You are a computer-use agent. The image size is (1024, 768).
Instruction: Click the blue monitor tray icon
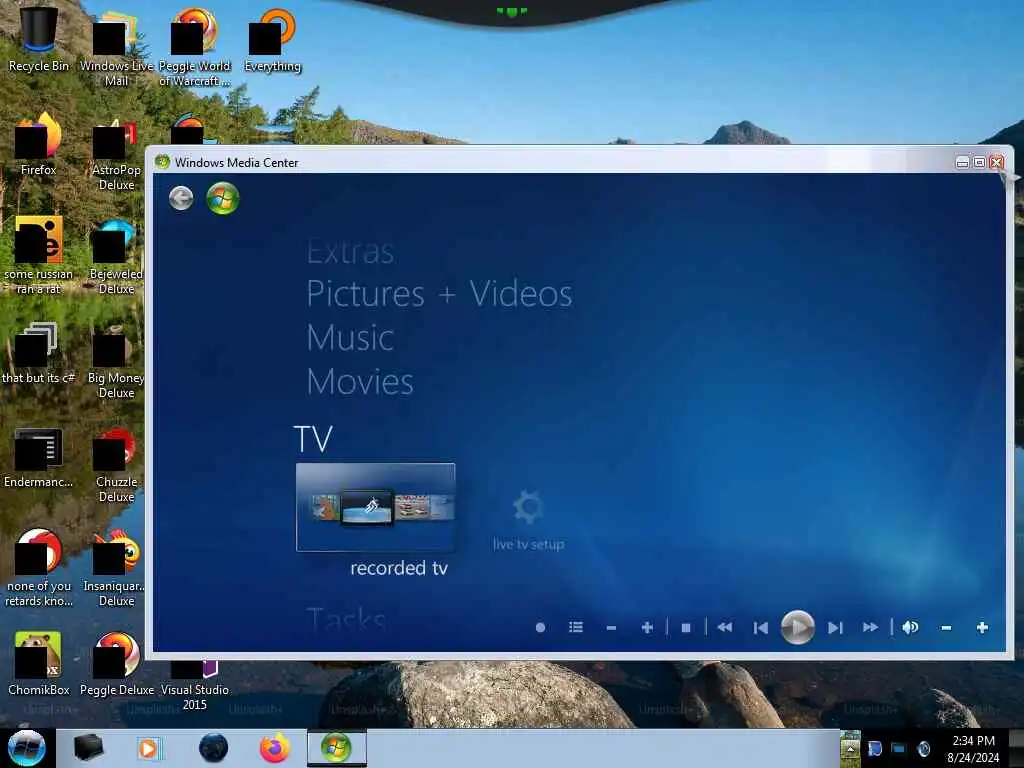[x=899, y=749]
